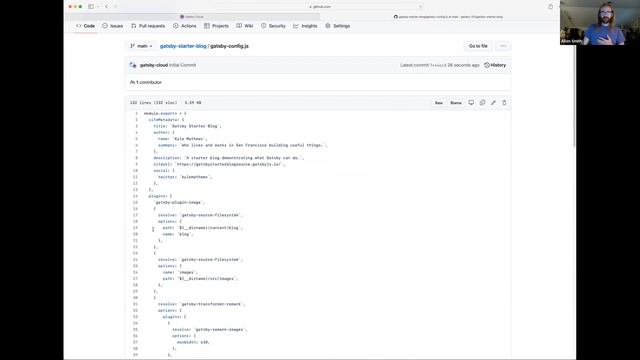Click the Safari share icon
The image size is (640, 360).
tap(550, 7)
